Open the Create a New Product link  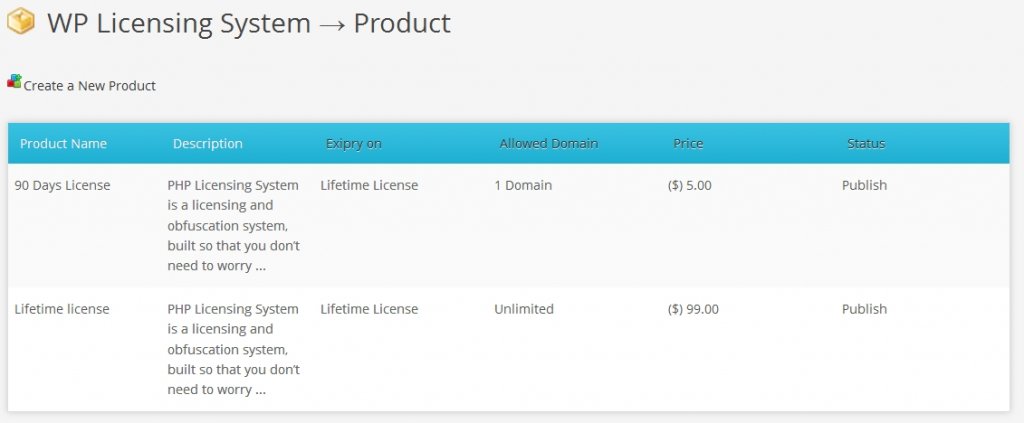tap(89, 86)
